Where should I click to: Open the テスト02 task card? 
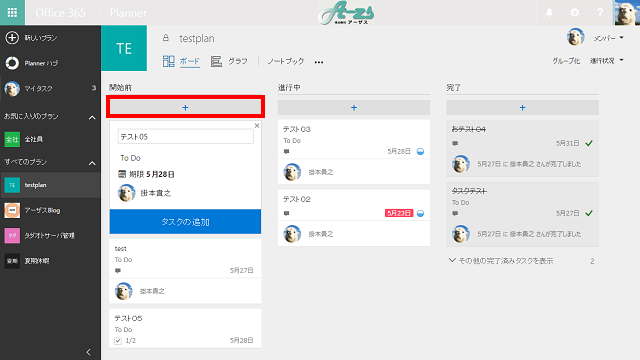click(x=354, y=218)
